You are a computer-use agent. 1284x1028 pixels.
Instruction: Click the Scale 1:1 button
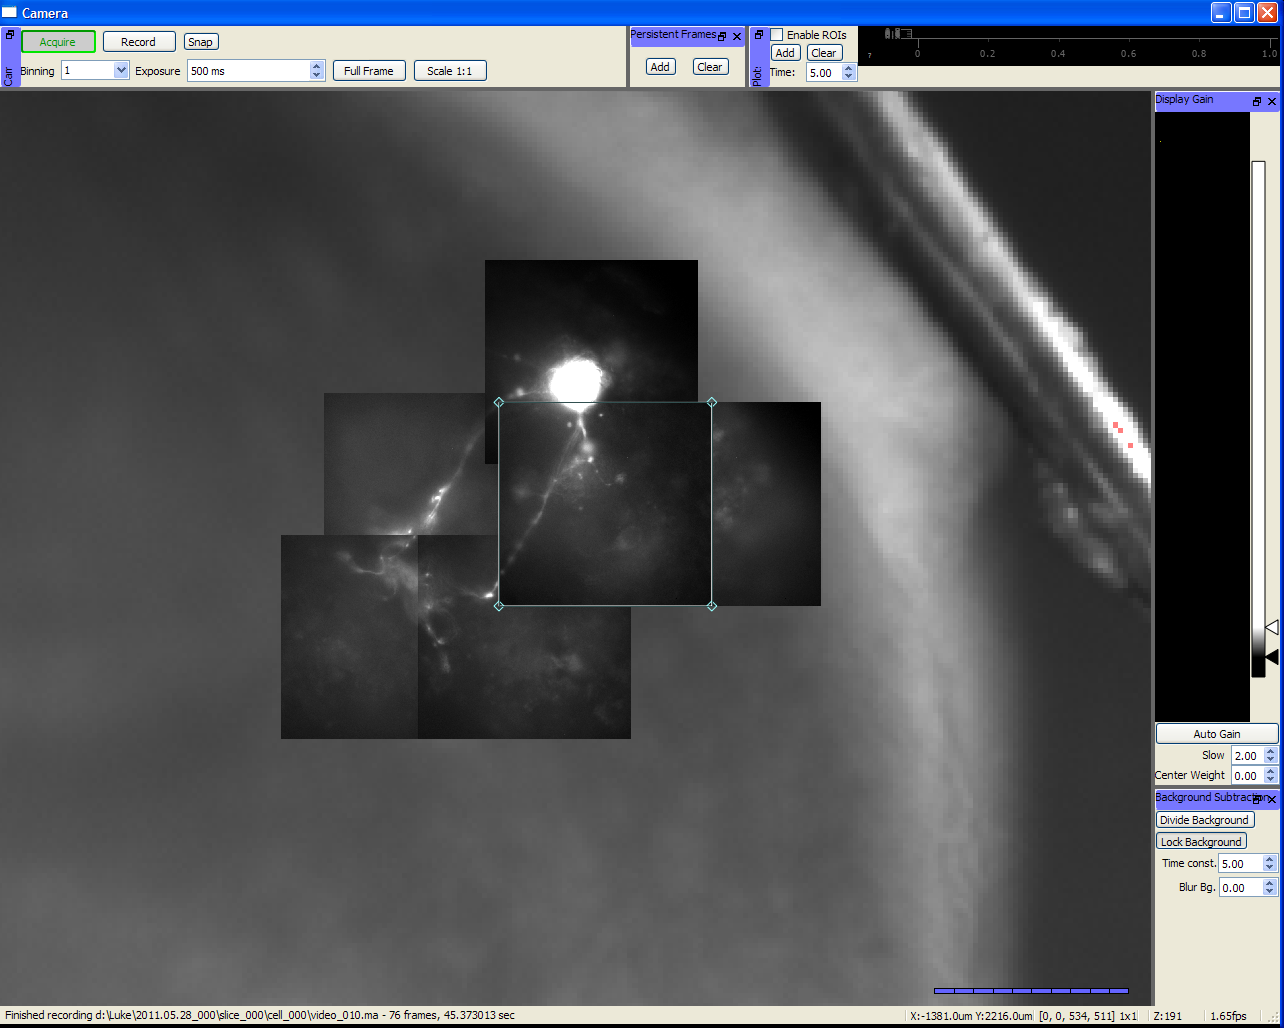point(451,71)
